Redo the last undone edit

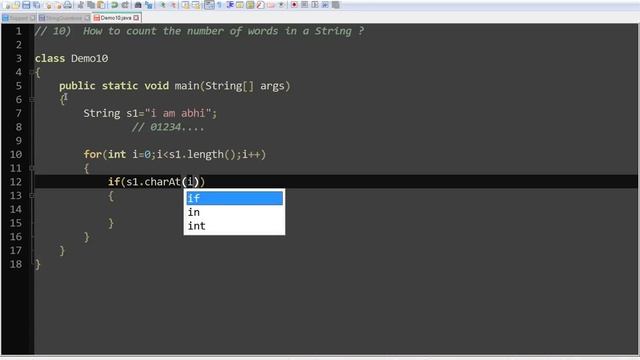124,5
